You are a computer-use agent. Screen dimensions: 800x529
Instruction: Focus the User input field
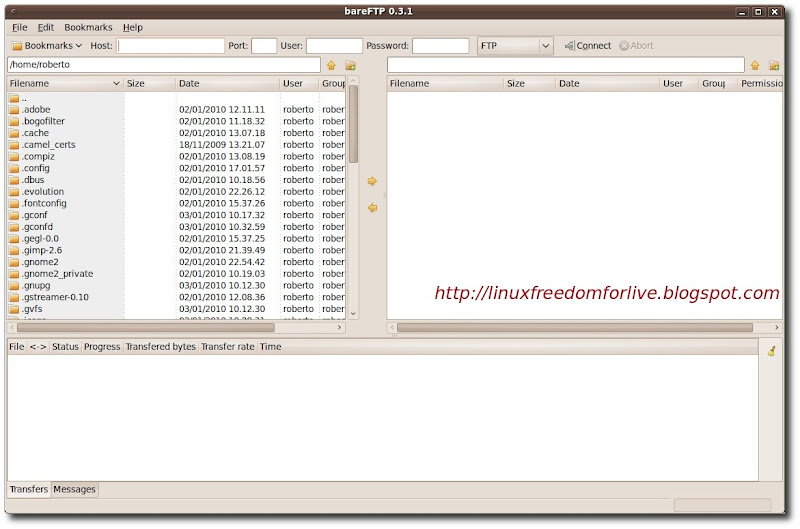coord(334,45)
